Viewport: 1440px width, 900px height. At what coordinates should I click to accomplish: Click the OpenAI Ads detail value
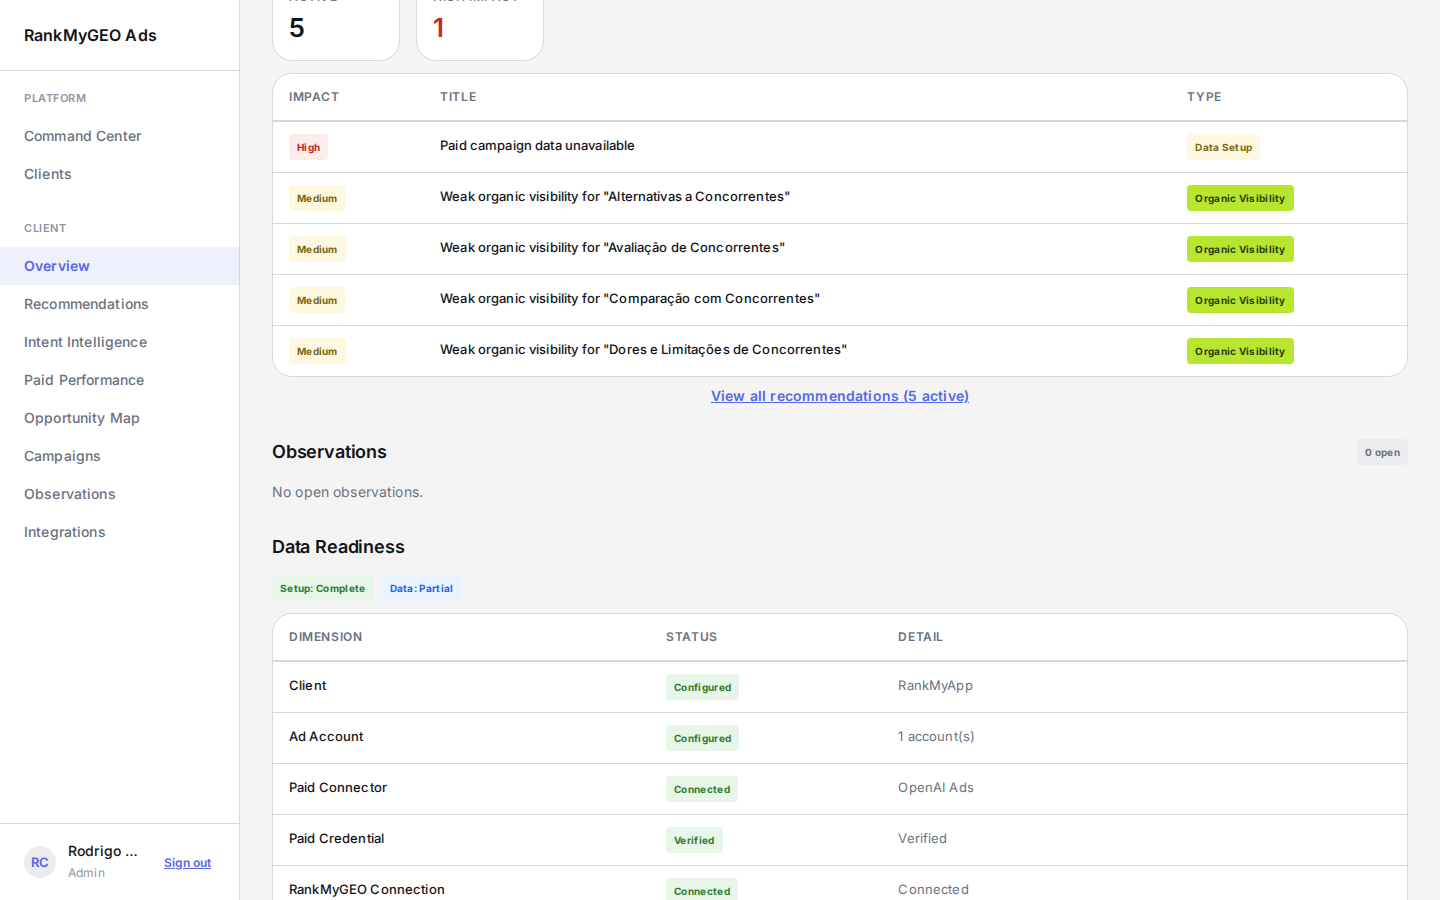point(936,788)
